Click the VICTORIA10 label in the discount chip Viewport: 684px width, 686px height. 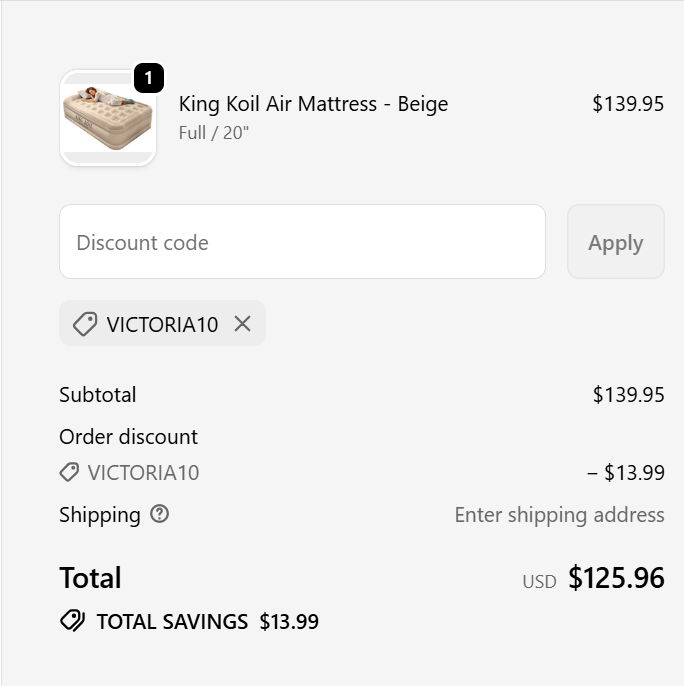162,324
